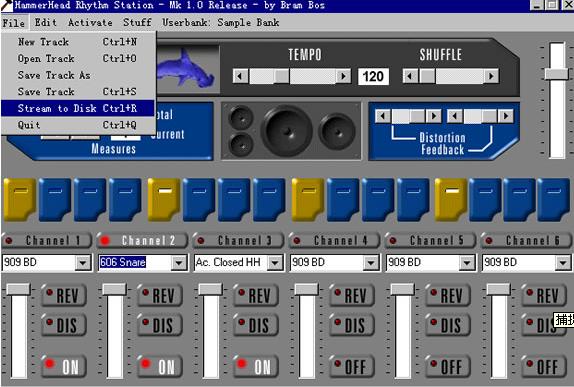574x387 pixels.
Task: Expand Channel 1 sample dropdown 909 BD
Action: coord(83,263)
